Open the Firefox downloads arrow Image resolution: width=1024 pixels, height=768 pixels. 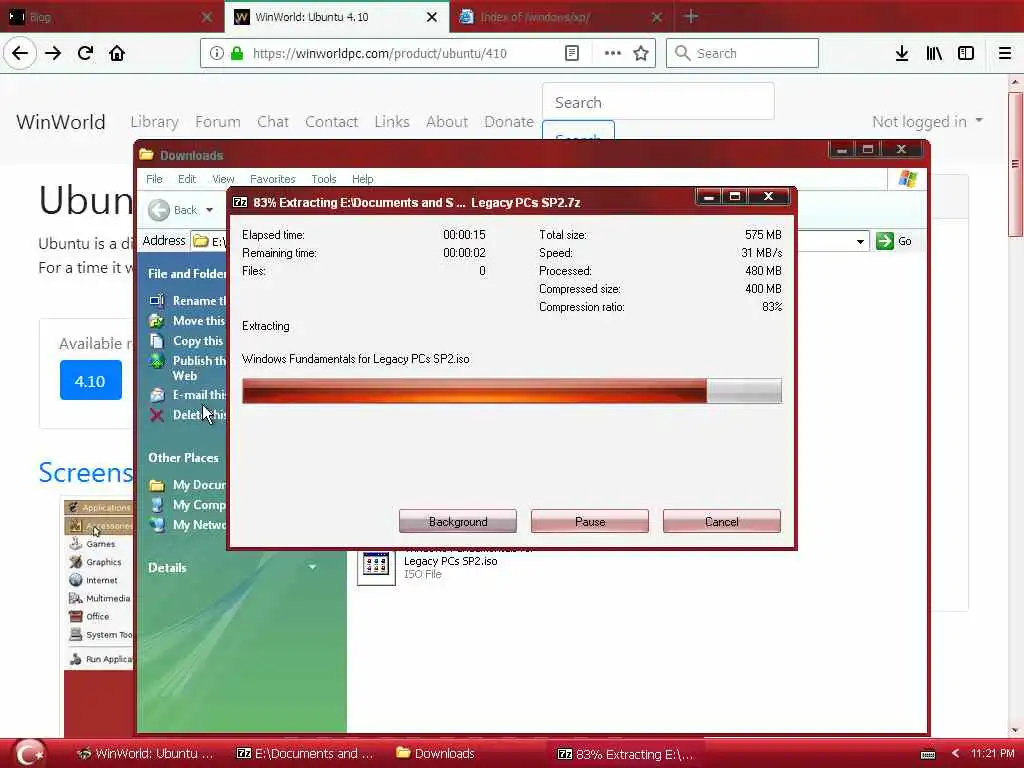click(901, 53)
